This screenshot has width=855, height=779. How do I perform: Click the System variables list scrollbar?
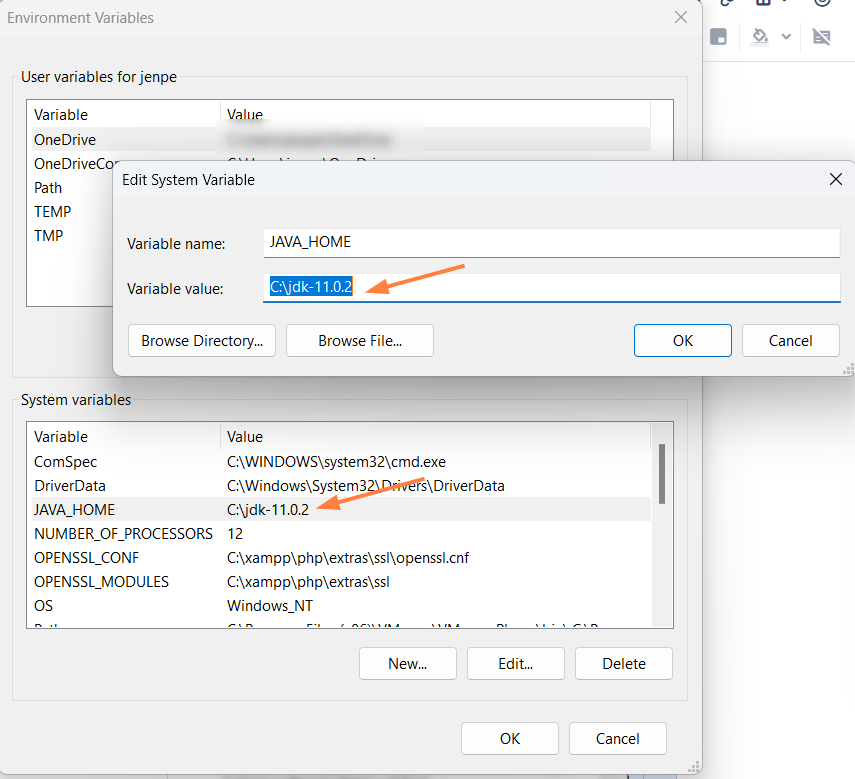[662, 476]
